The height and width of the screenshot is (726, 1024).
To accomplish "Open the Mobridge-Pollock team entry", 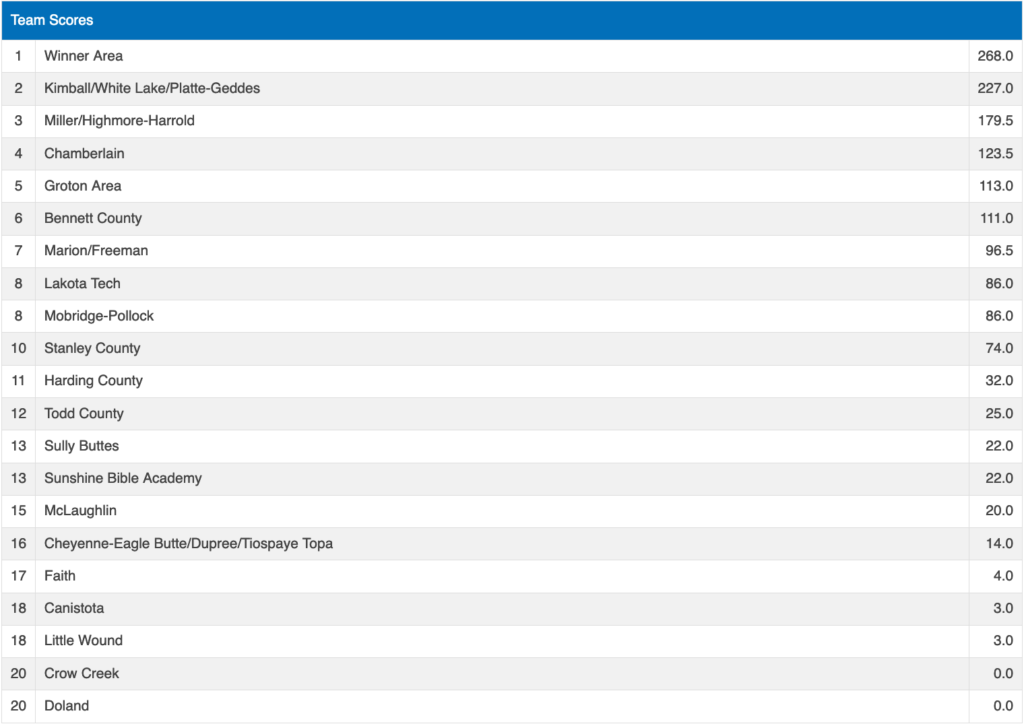I will pyautogui.click(x=99, y=316).
